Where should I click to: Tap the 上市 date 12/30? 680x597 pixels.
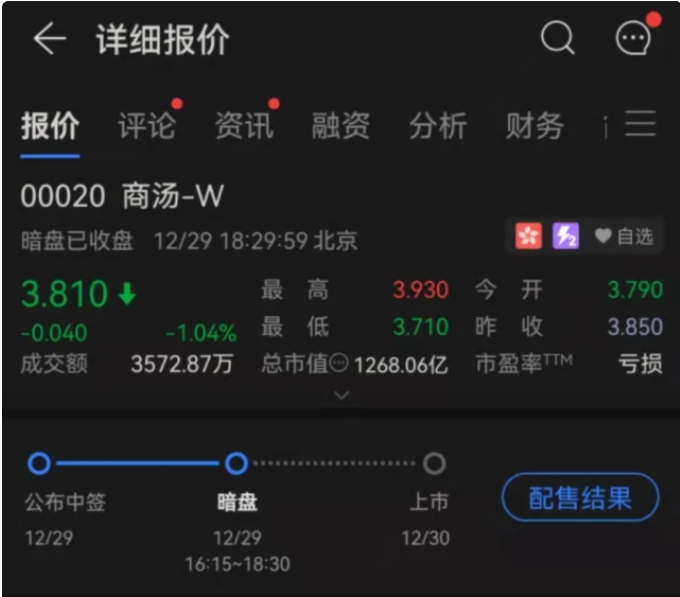pos(425,538)
